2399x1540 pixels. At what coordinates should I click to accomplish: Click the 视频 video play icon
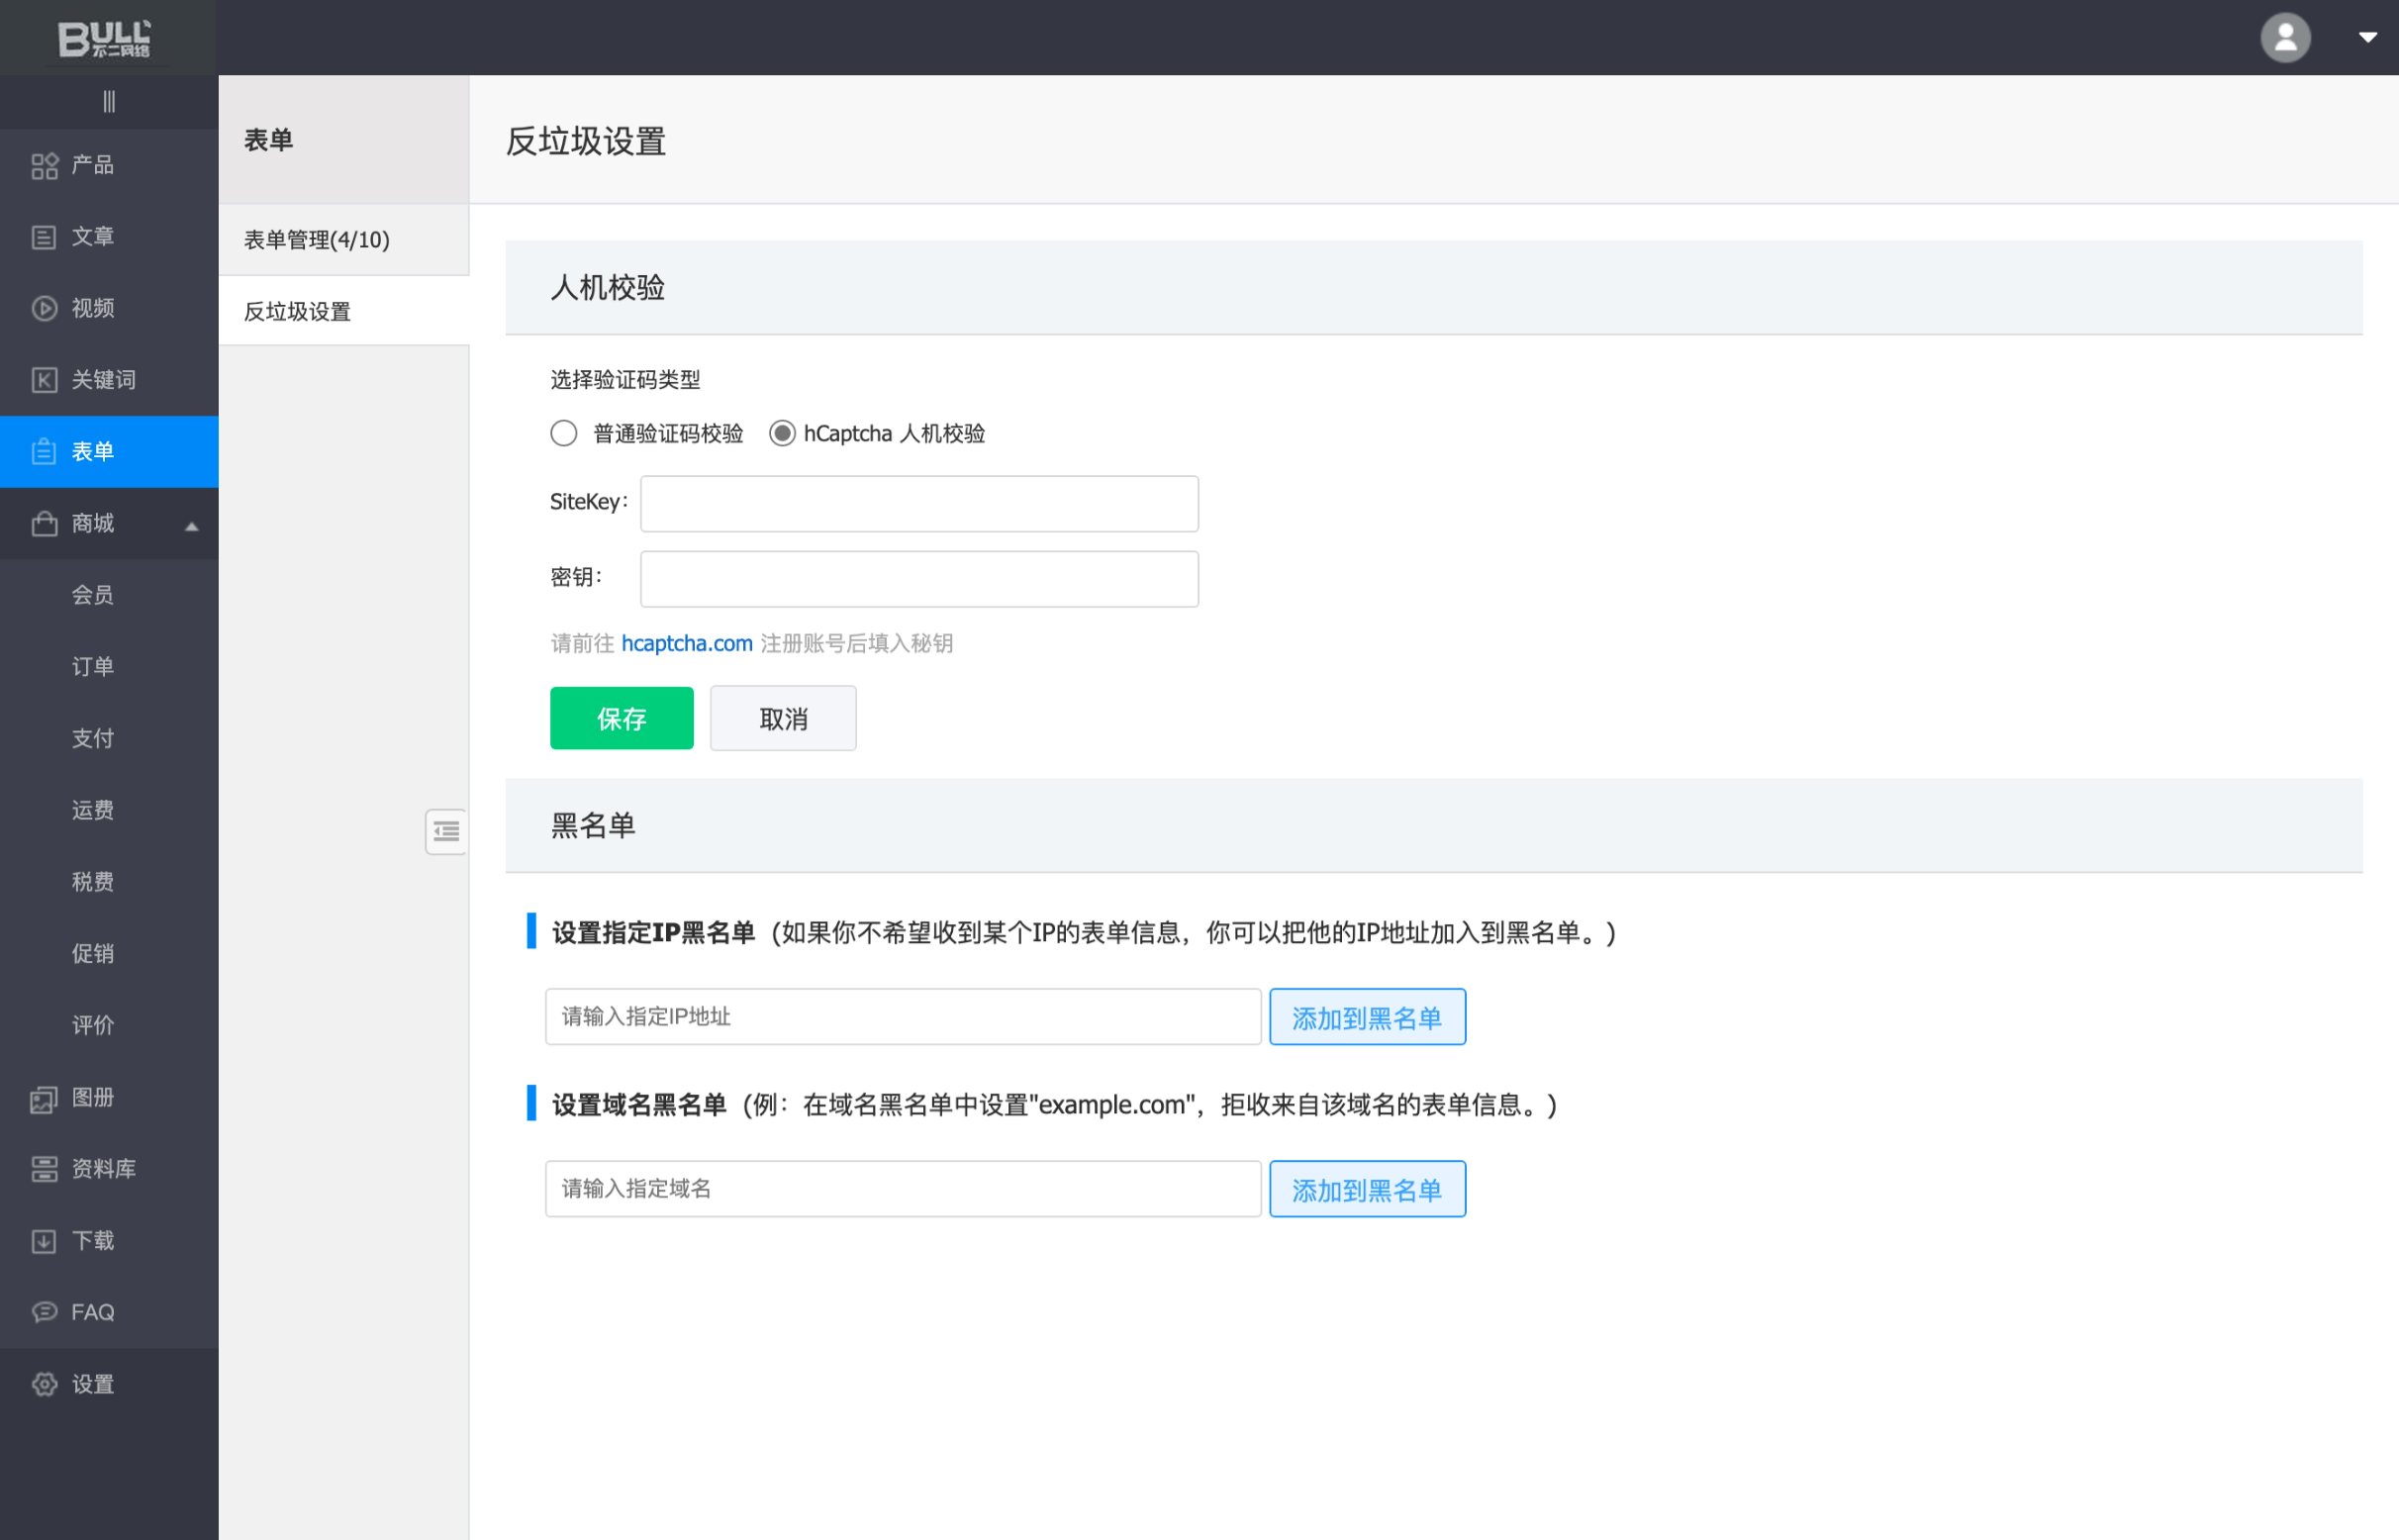tap(44, 309)
